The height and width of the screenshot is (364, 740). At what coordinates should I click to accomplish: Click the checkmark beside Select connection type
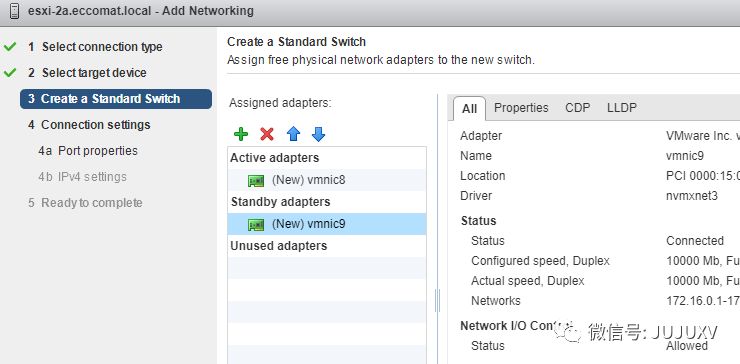(x=10, y=47)
